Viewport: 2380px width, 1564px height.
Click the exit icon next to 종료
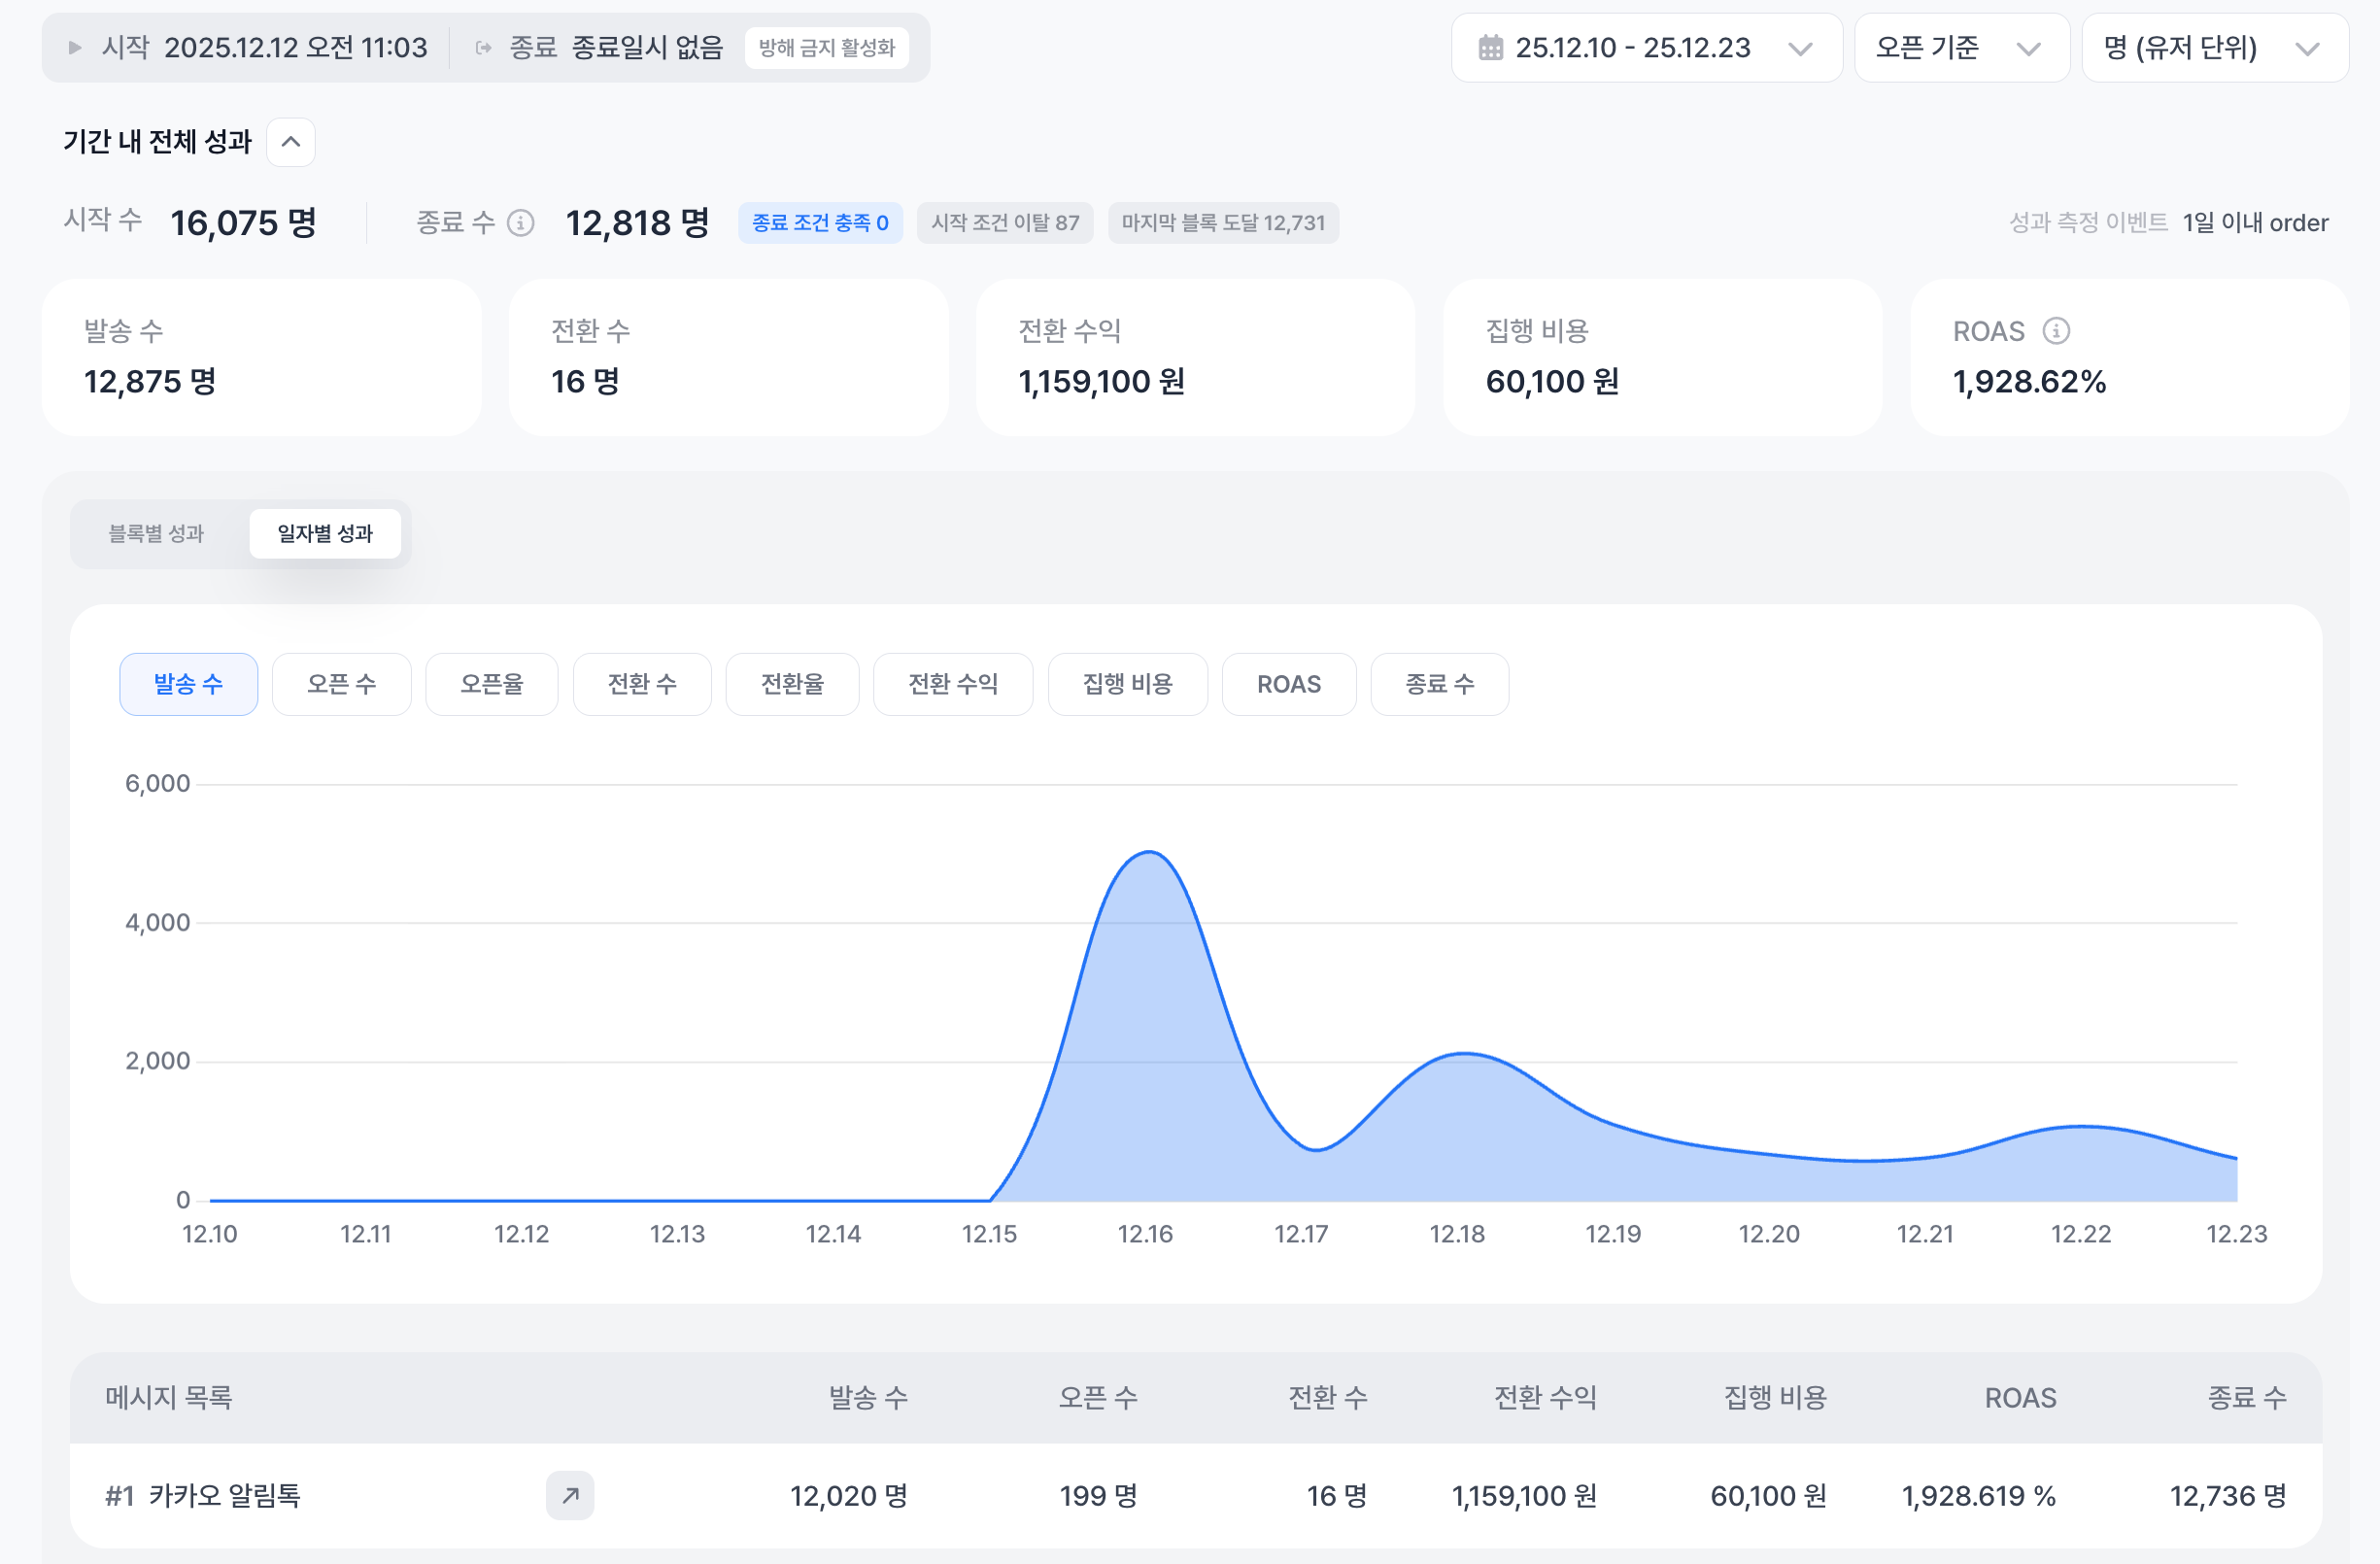click(484, 47)
